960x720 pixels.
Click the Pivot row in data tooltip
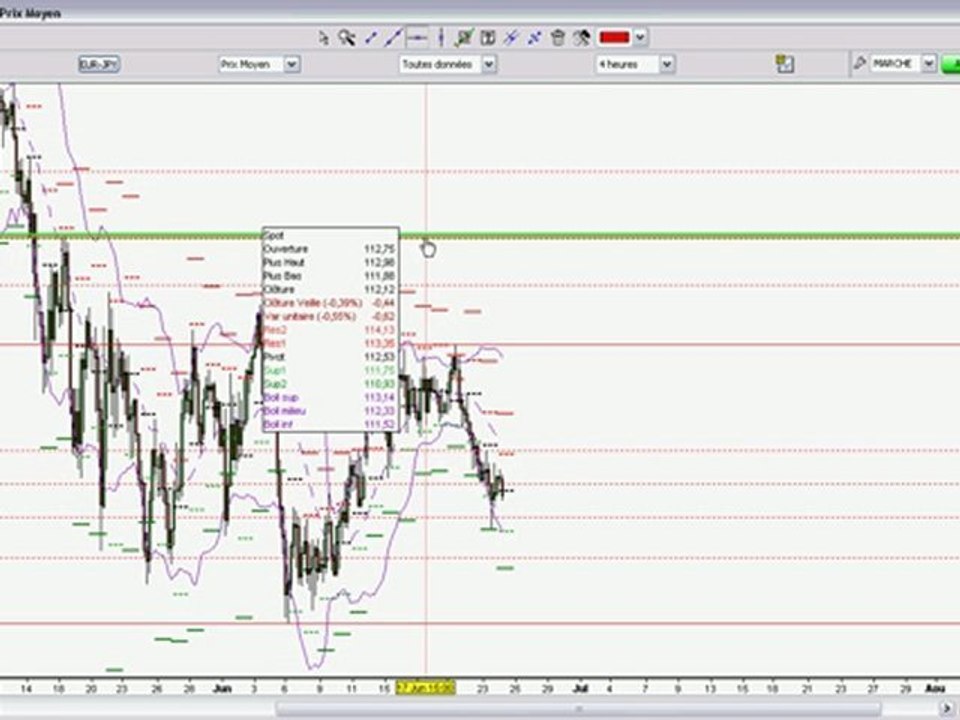coord(330,357)
